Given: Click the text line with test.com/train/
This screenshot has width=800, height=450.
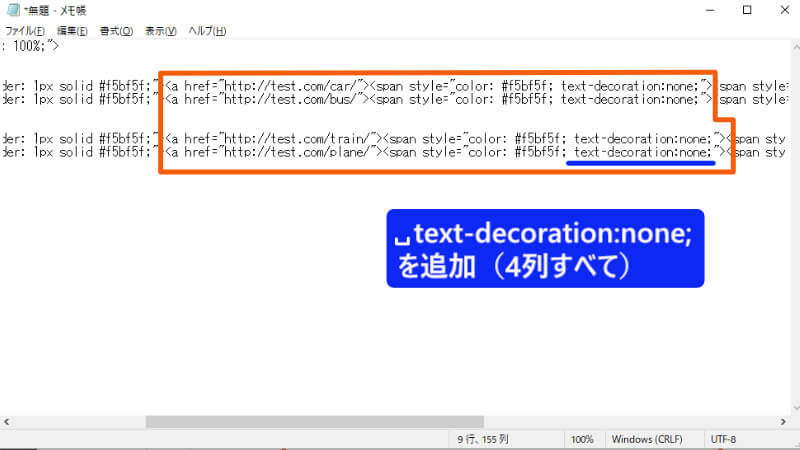Looking at the screenshot, I should coord(395,139).
